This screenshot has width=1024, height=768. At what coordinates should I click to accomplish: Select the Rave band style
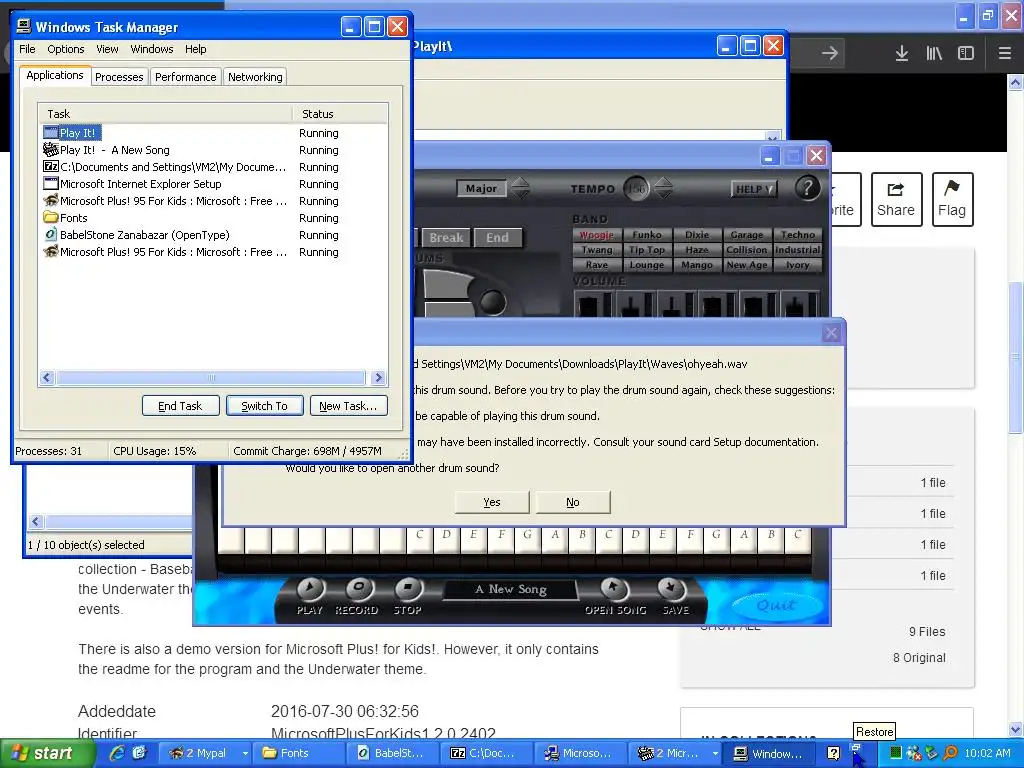coord(596,264)
